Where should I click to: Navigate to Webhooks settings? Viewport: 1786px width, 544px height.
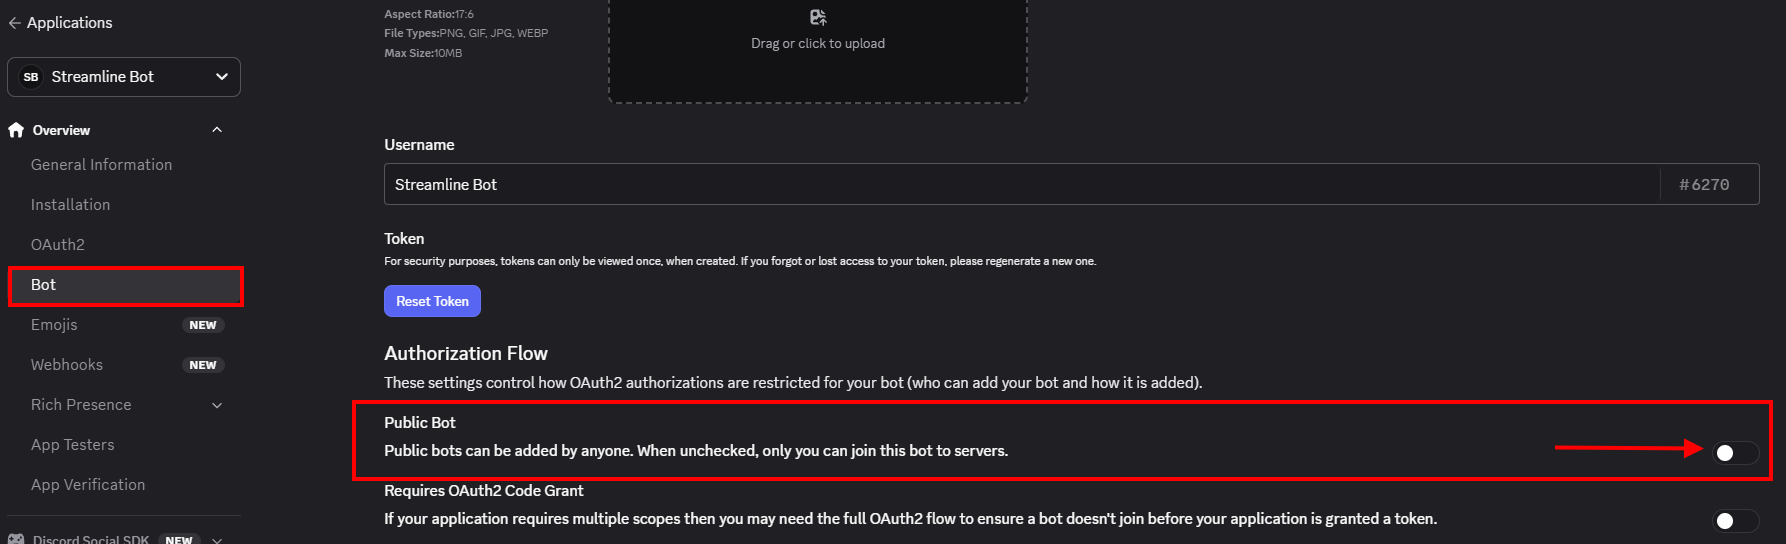(67, 365)
